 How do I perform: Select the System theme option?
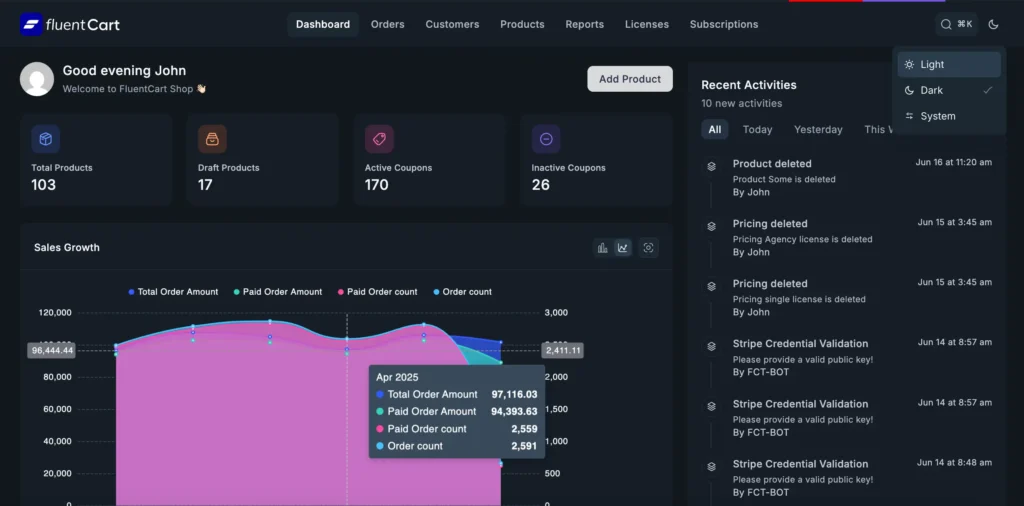949,116
